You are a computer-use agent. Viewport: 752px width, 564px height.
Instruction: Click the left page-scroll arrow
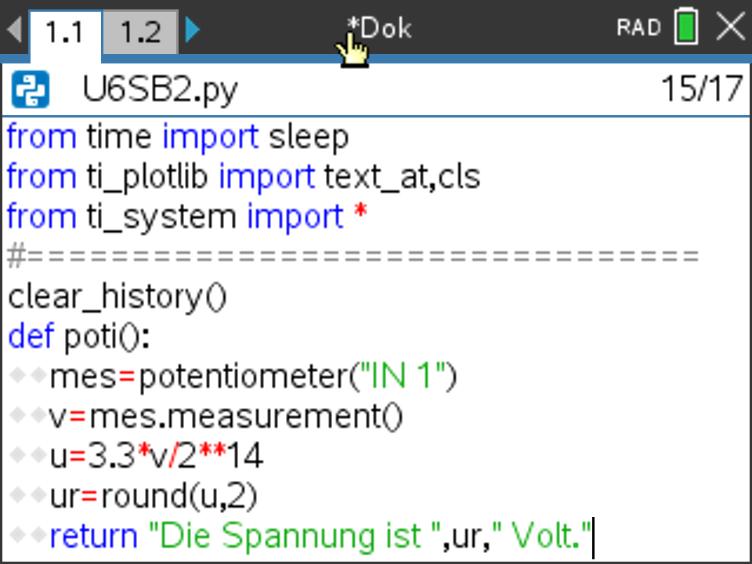tap(12, 30)
